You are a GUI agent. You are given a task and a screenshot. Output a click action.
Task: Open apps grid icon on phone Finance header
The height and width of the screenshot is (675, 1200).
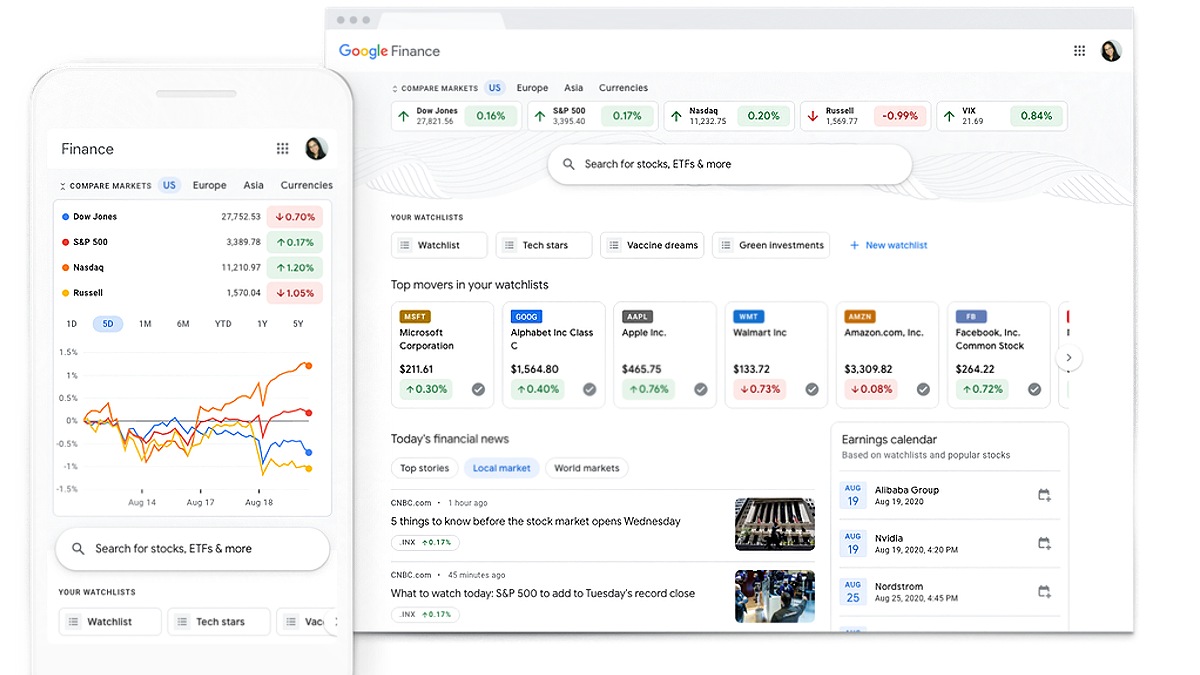point(283,149)
